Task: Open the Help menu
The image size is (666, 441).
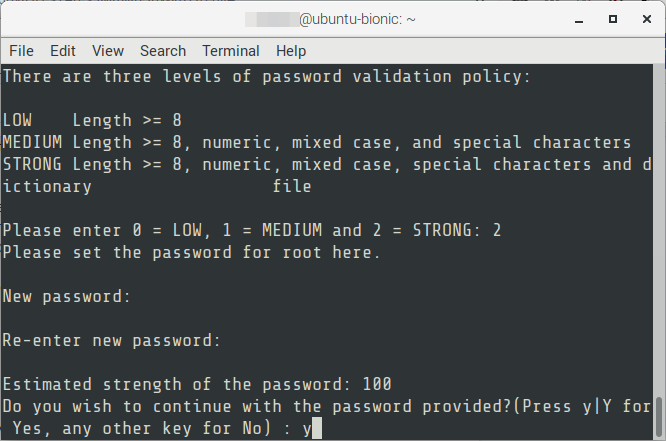Action: click(291, 51)
